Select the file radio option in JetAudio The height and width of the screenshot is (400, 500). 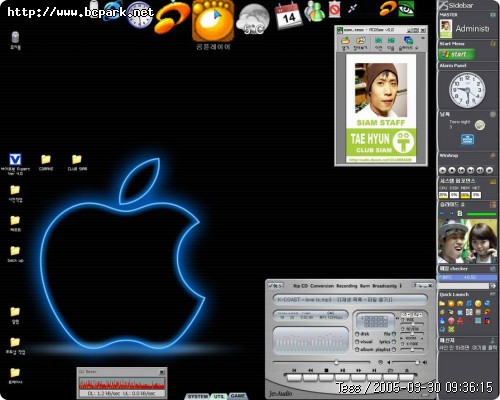tap(394, 334)
